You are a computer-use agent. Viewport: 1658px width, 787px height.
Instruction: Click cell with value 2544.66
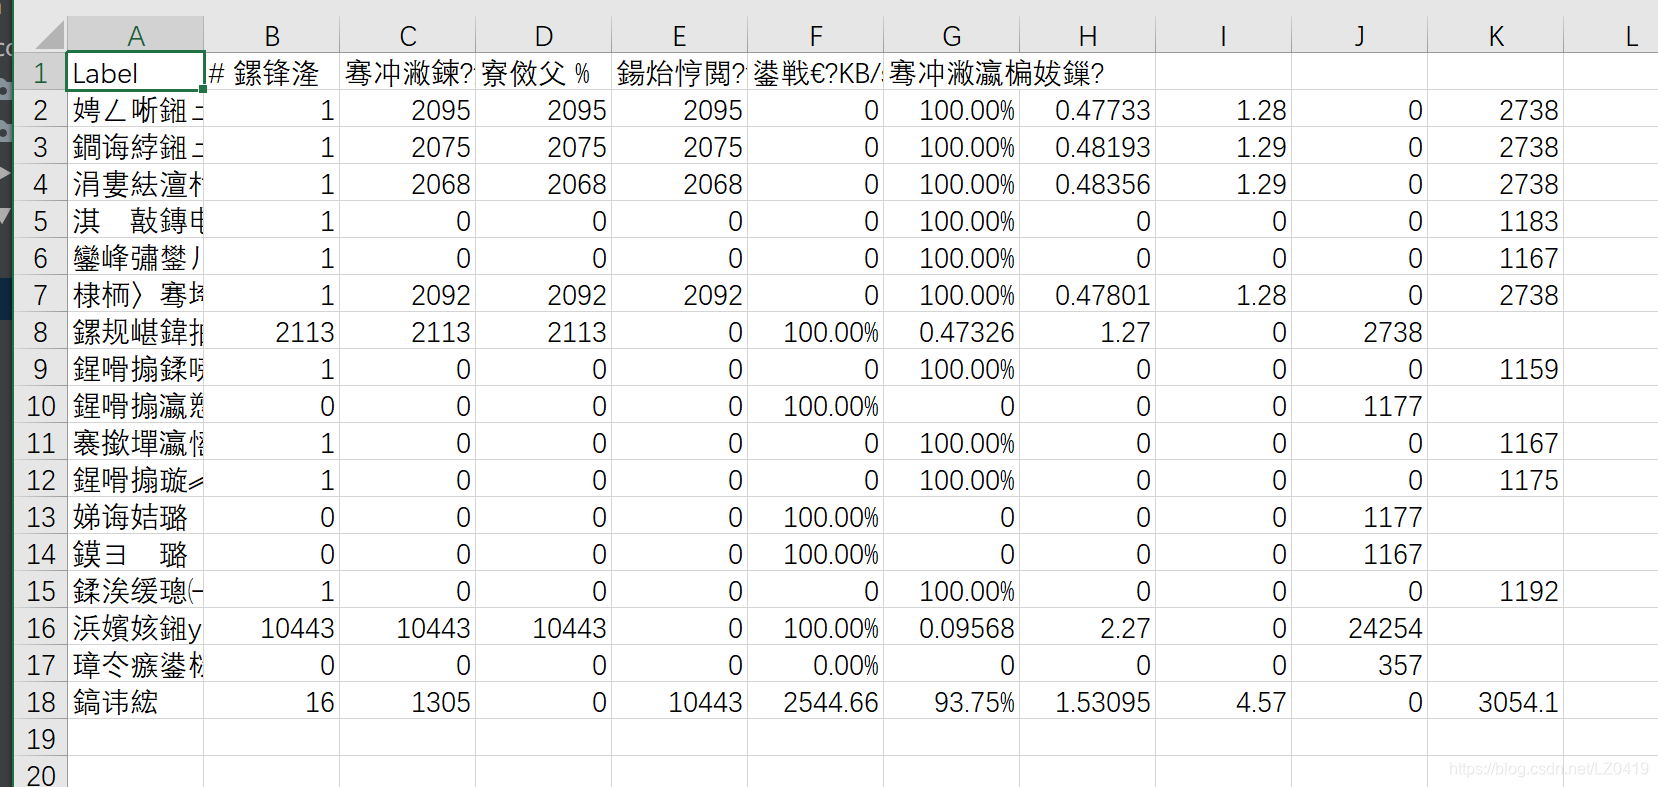[x=816, y=702]
